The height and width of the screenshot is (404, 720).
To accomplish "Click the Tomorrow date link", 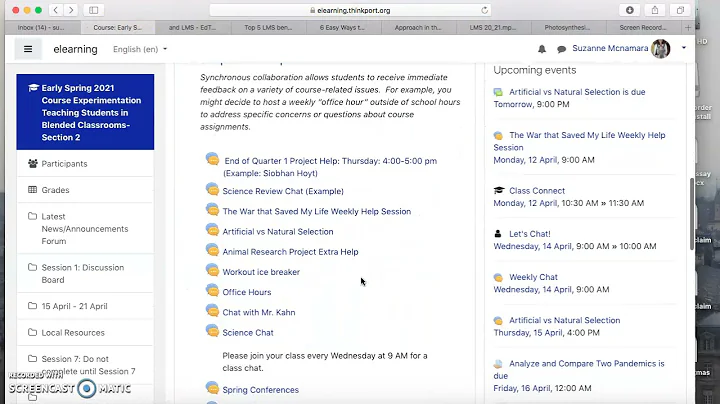I will point(513,104).
